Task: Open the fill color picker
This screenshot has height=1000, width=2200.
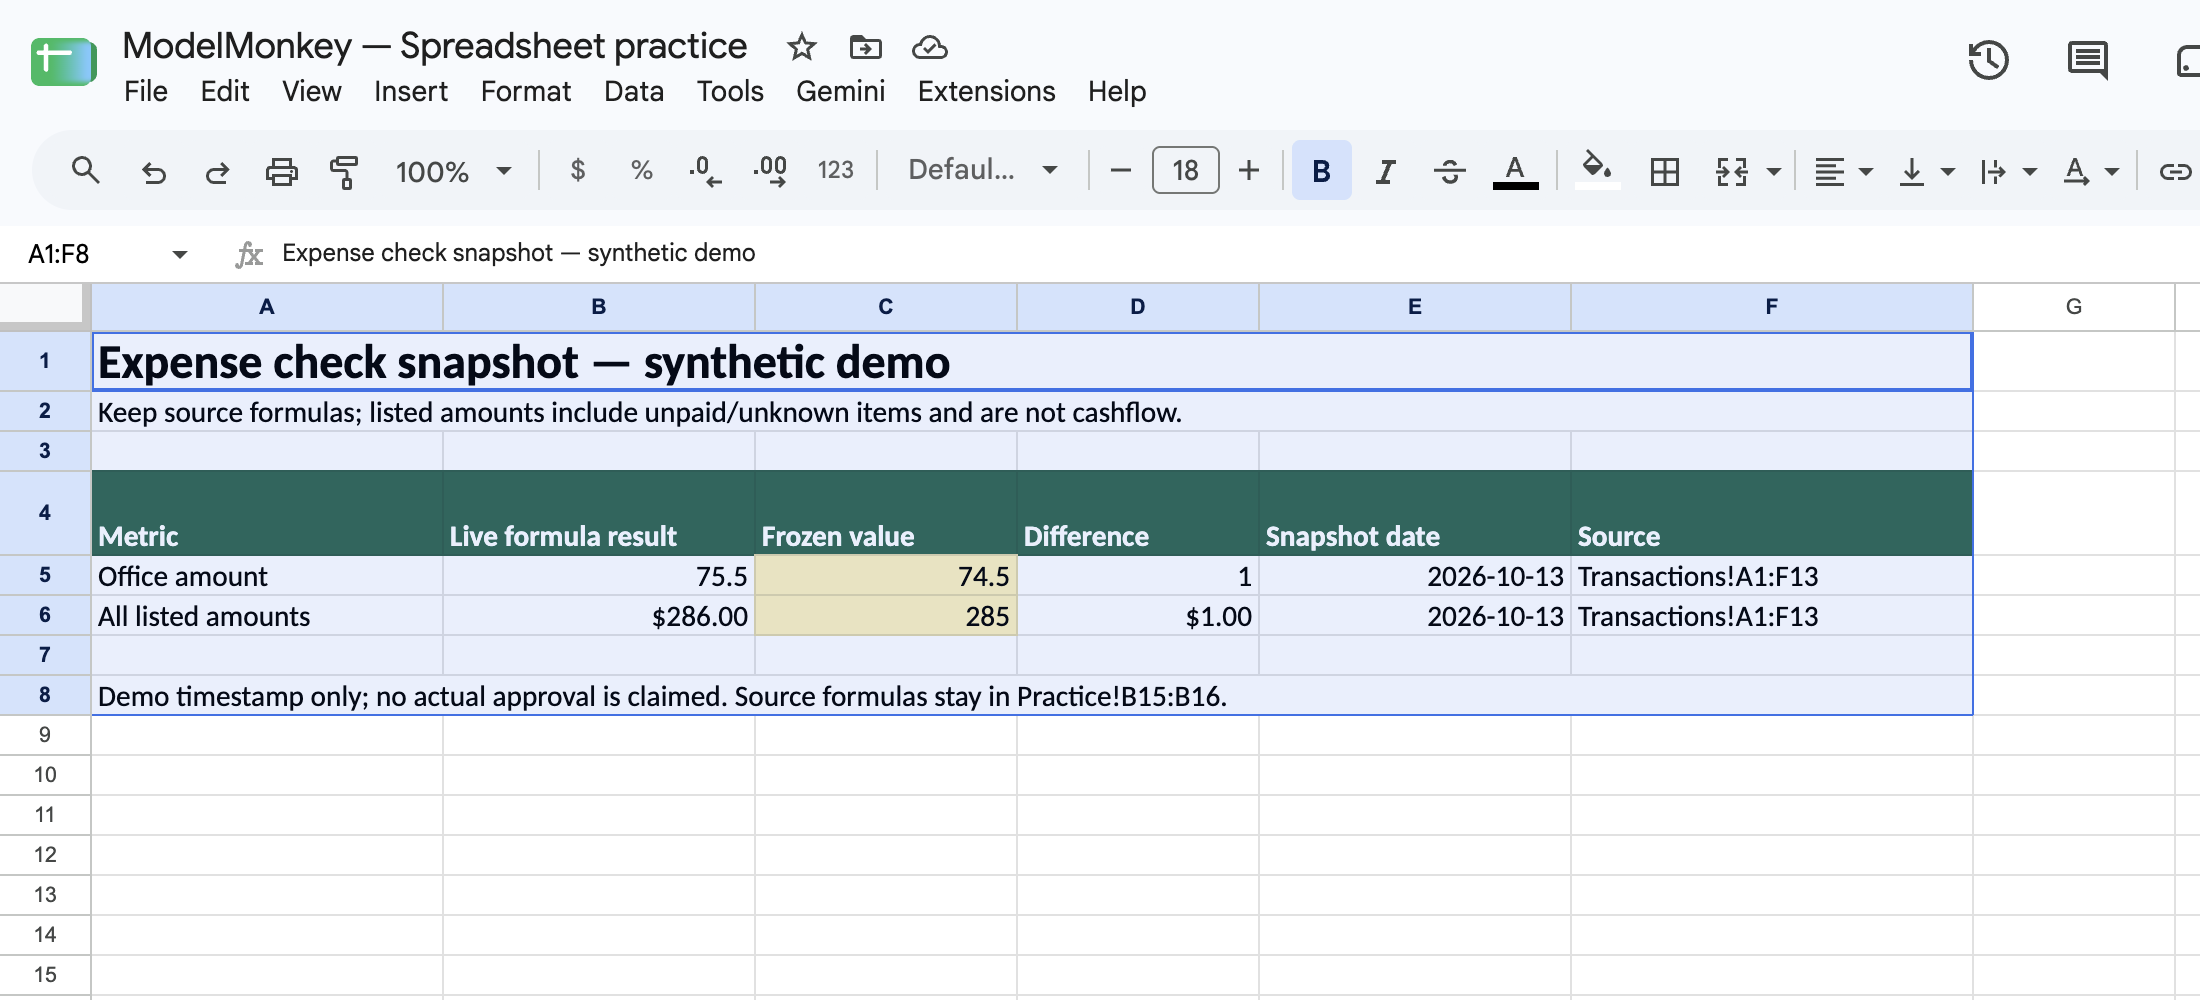Action: [x=1597, y=170]
